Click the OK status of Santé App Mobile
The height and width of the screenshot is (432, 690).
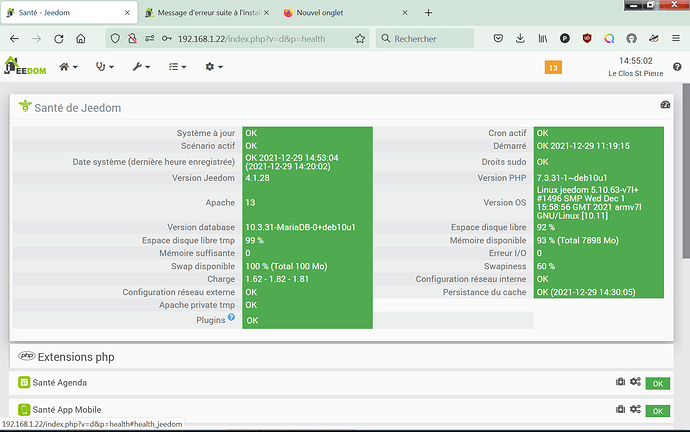(657, 411)
